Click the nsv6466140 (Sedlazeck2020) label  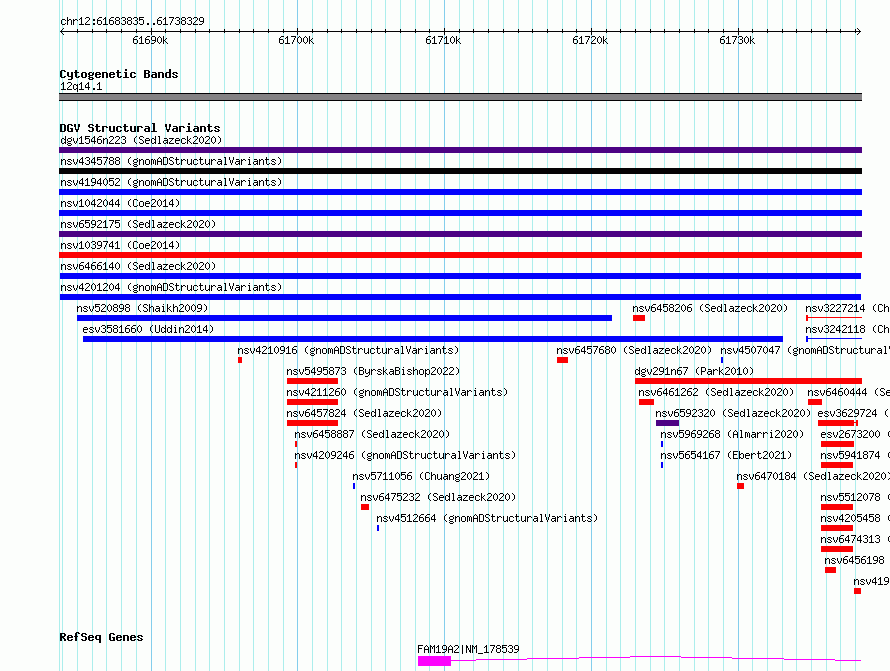138,266
